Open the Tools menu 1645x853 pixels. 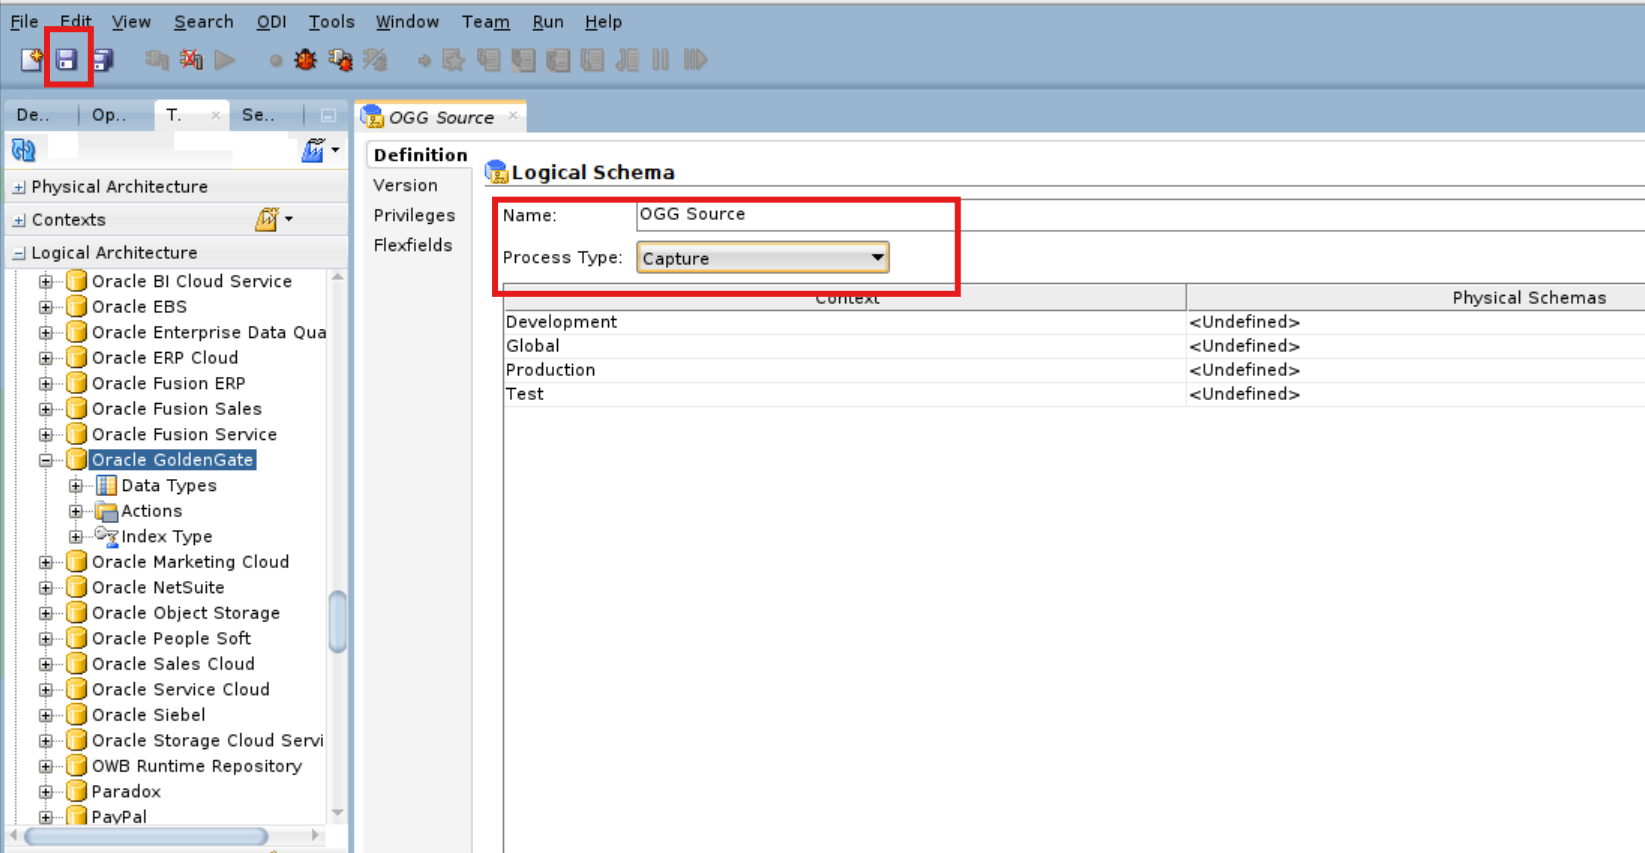(x=331, y=21)
